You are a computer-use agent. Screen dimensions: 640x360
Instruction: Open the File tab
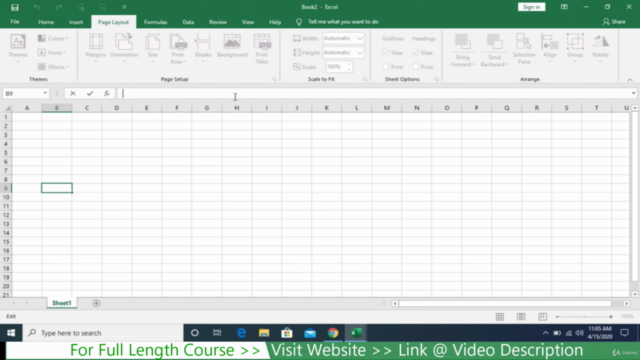pyautogui.click(x=15, y=22)
